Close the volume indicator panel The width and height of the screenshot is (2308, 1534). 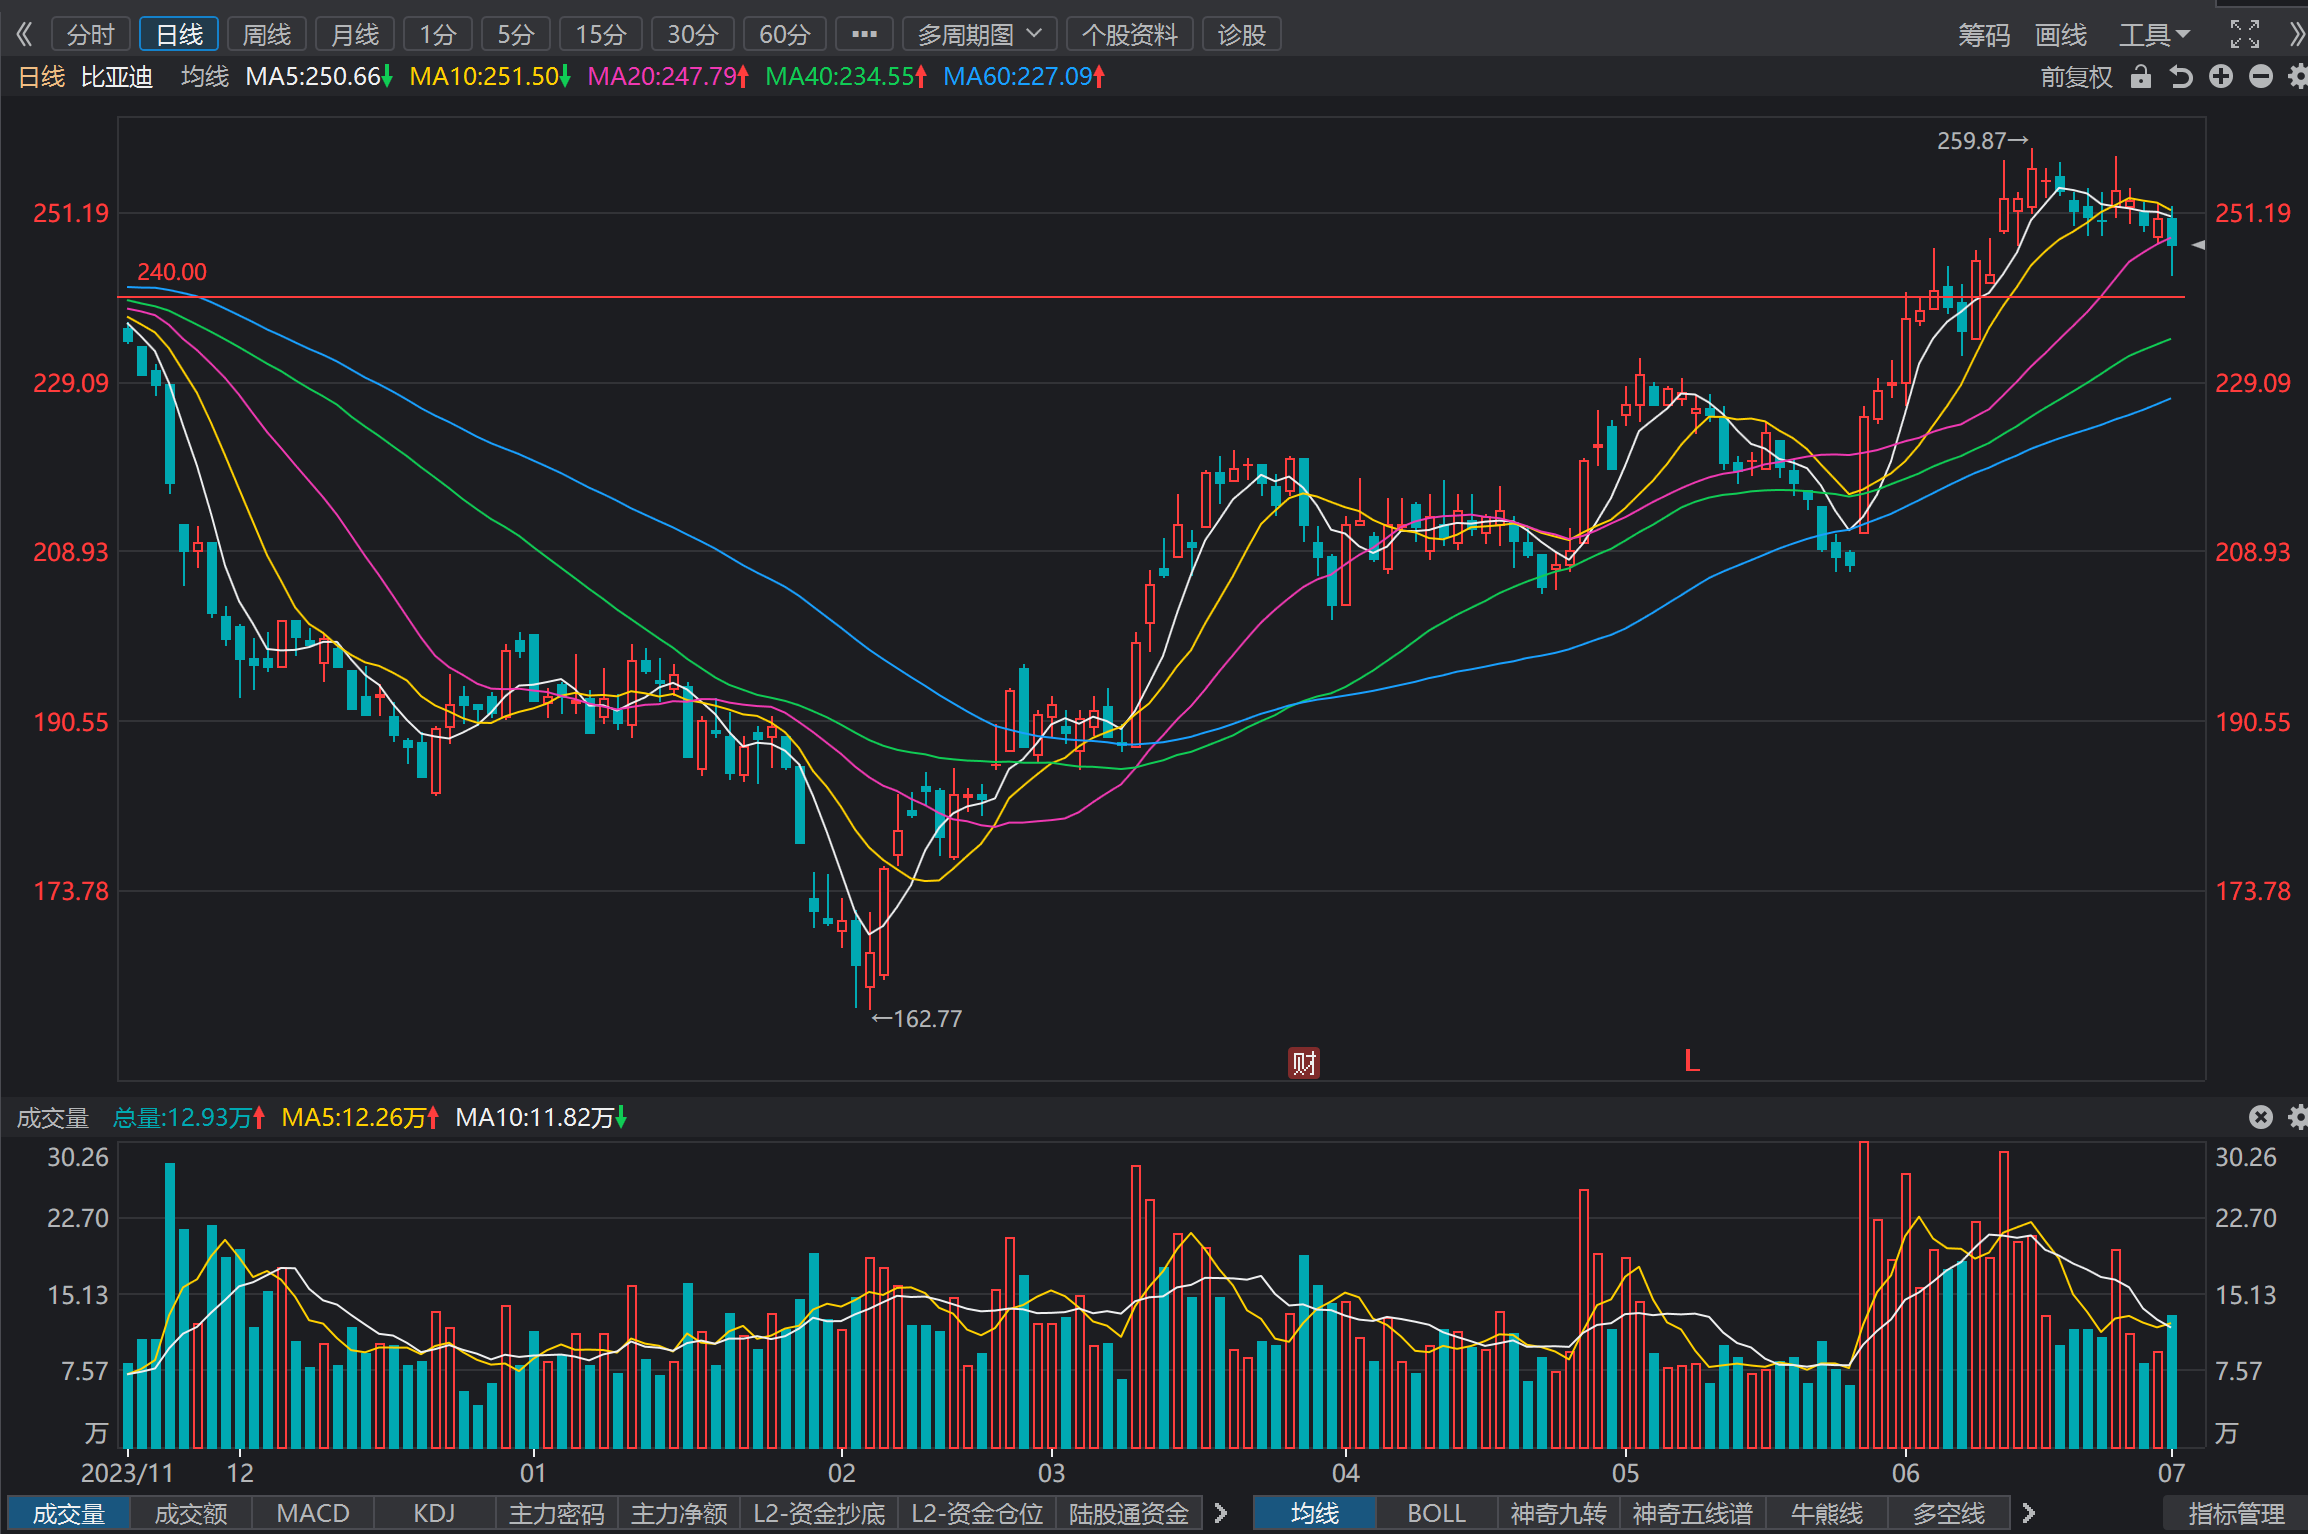[x=2261, y=1117]
